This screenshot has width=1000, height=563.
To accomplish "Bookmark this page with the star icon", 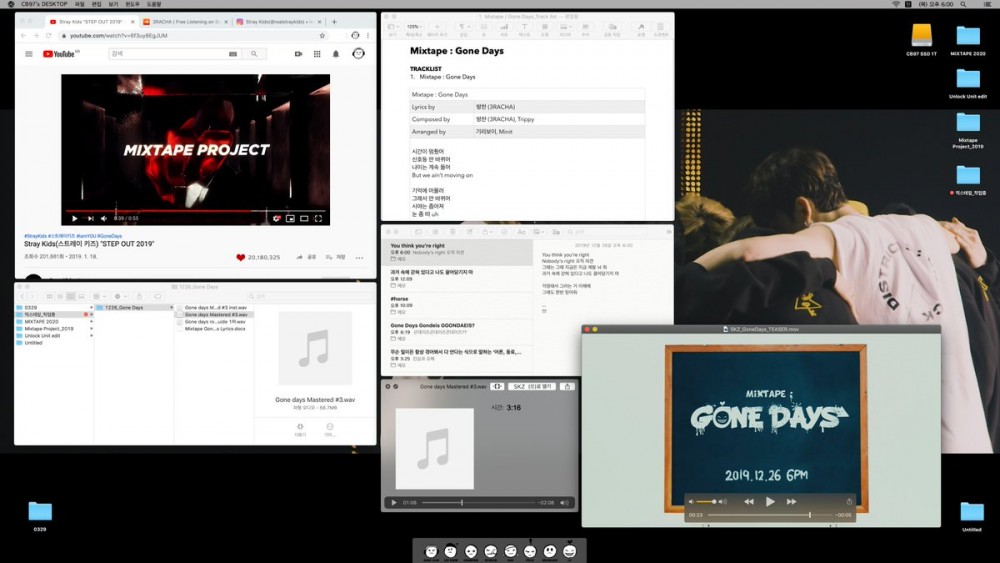I will 322,36.
